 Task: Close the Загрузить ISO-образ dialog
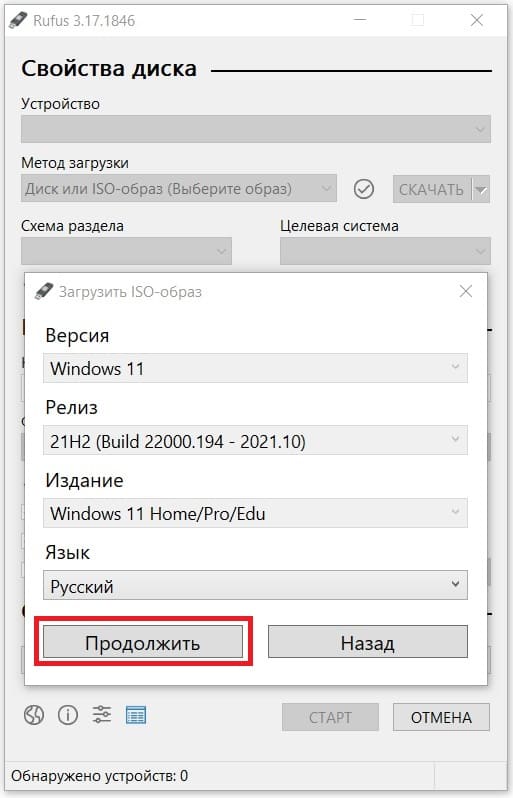pos(466,292)
